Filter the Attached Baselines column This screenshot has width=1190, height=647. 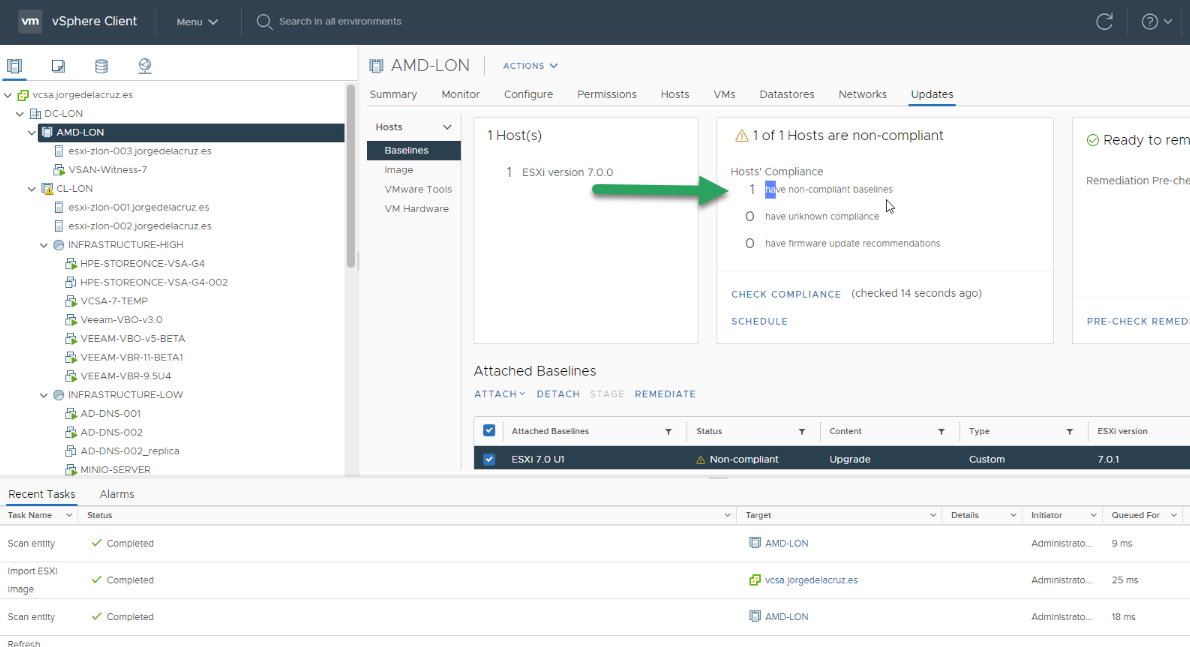tap(669, 432)
